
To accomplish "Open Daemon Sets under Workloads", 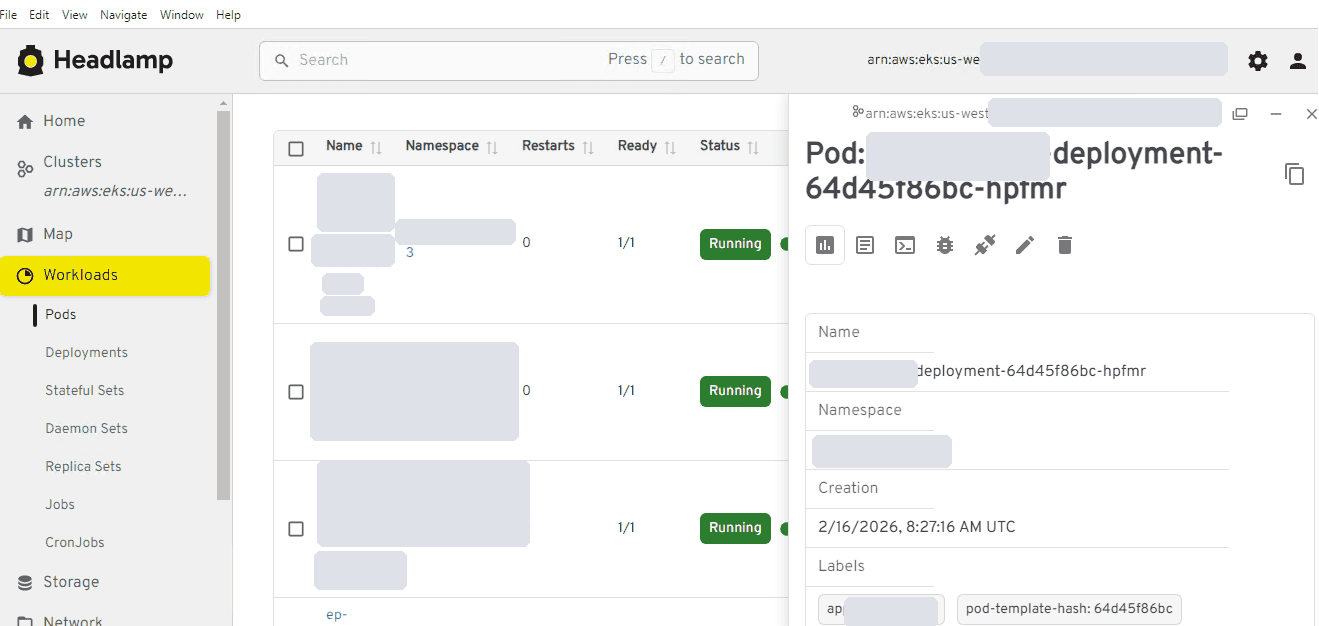I will pyautogui.click(x=86, y=429).
